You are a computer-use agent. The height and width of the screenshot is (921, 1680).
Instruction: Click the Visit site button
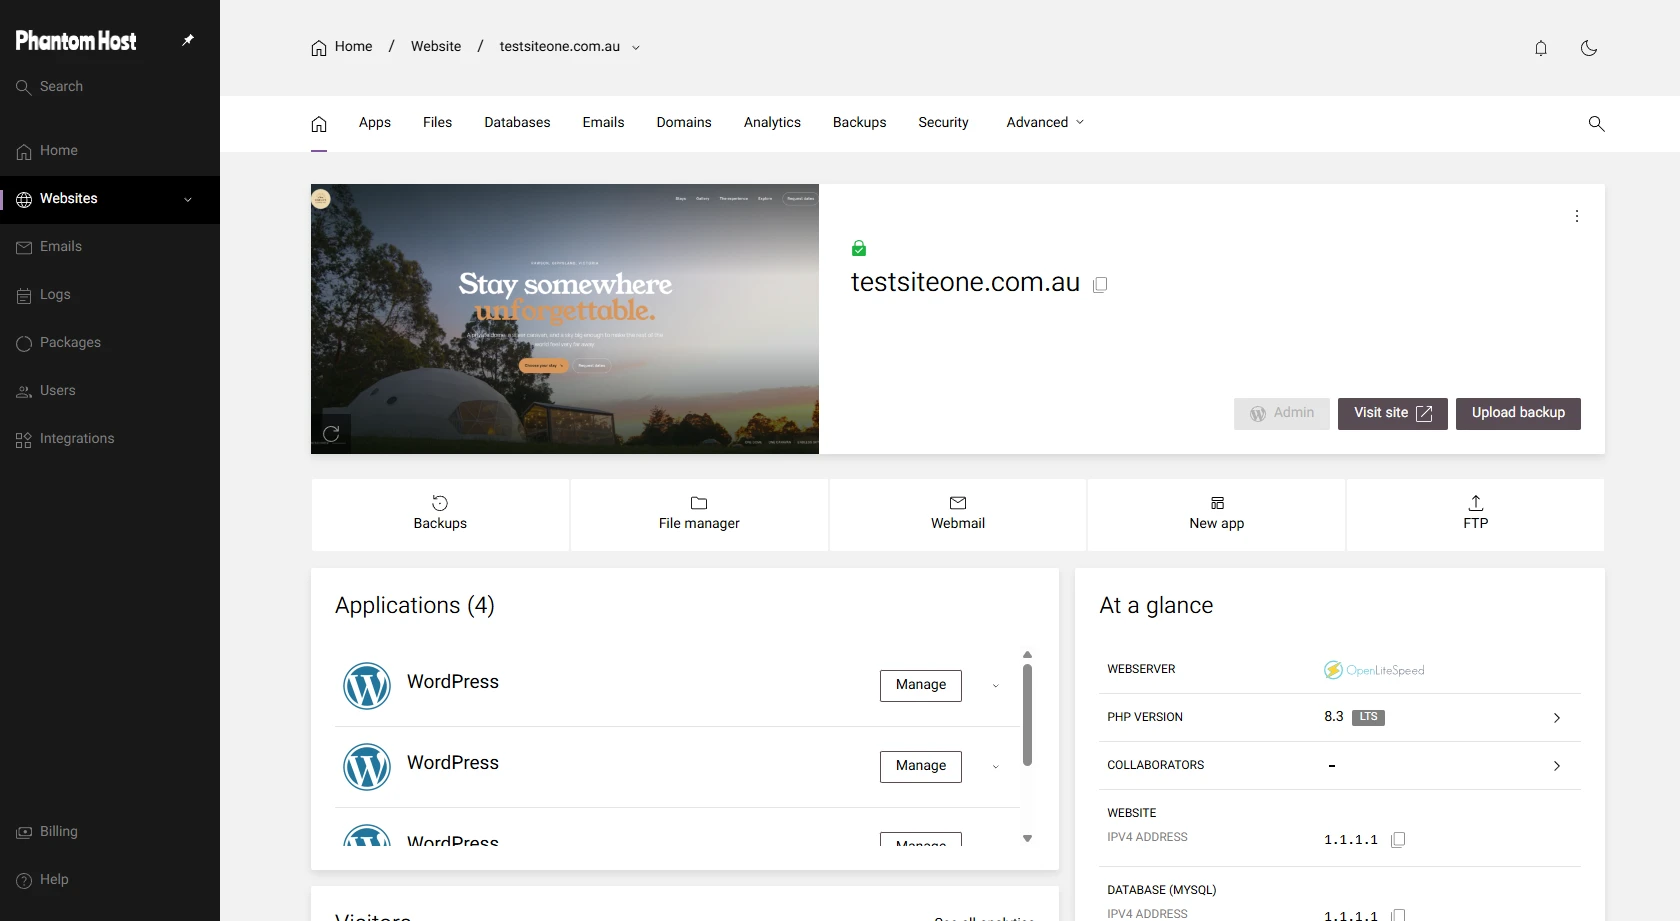(1392, 414)
